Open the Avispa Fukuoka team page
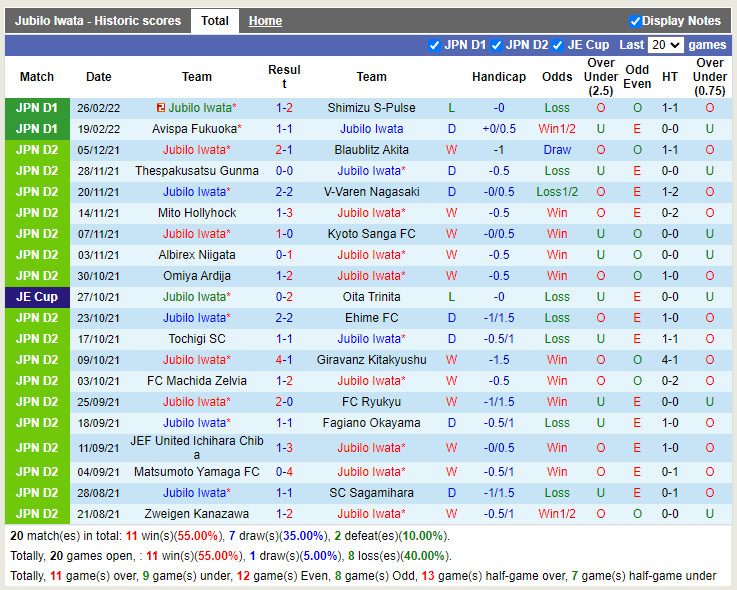 (x=194, y=129)
